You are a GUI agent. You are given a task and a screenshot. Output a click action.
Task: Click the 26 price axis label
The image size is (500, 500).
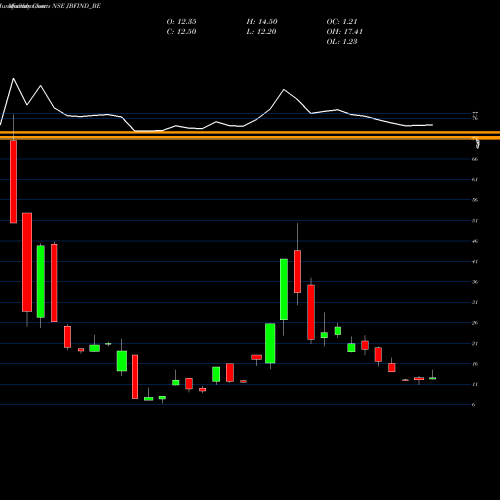pos(475,323)
